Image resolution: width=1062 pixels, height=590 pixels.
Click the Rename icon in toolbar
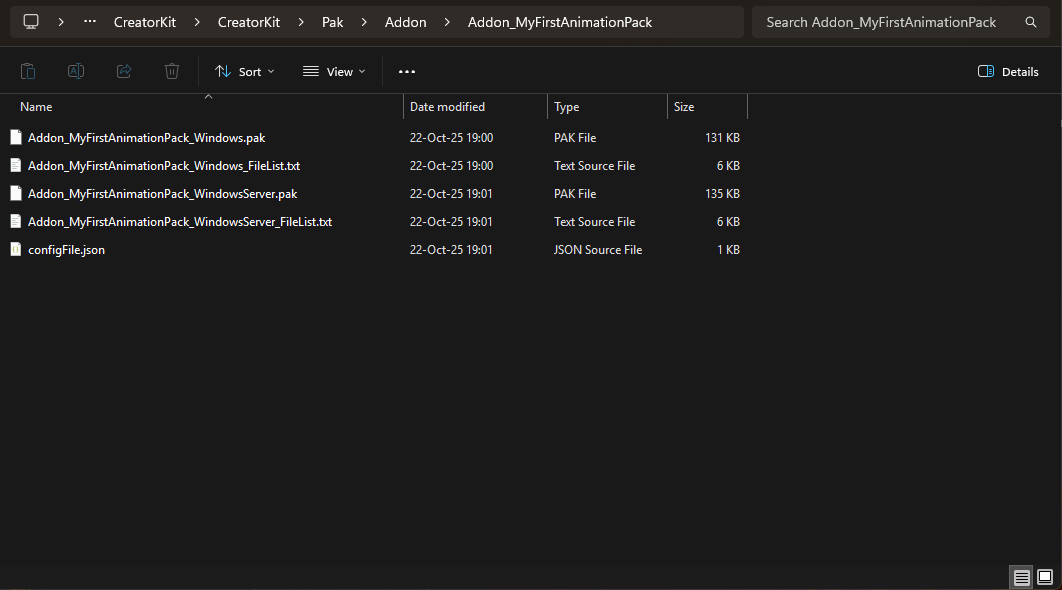76,71
